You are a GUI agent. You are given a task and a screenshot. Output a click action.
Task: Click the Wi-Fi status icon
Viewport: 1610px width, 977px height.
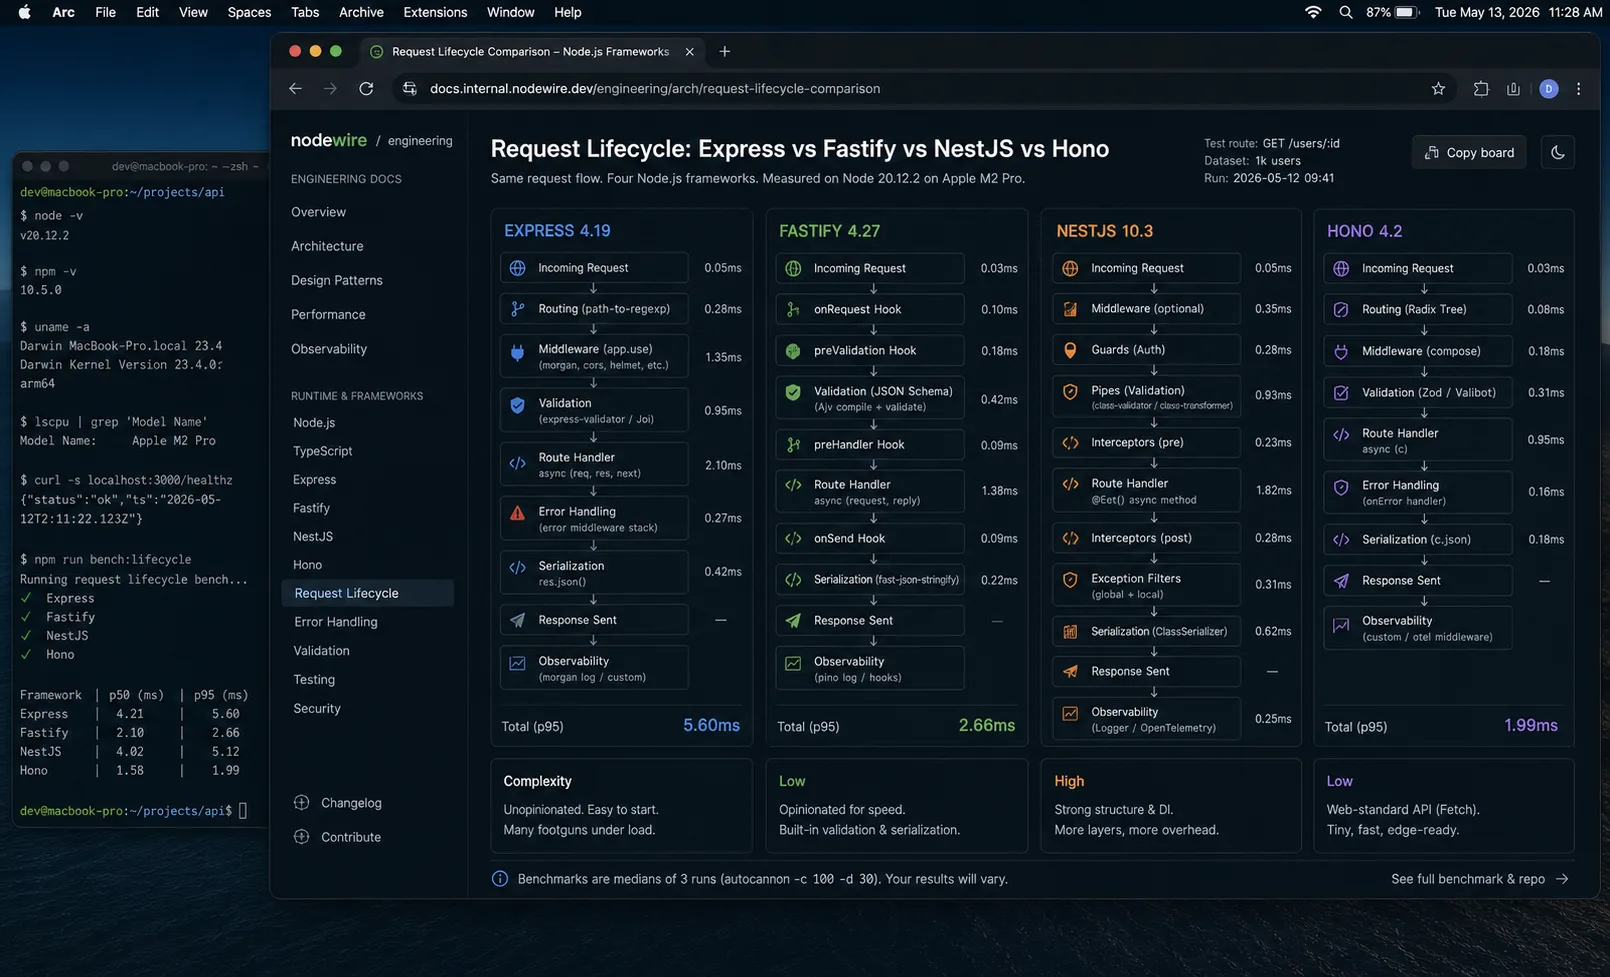[x=1313, y=12]
